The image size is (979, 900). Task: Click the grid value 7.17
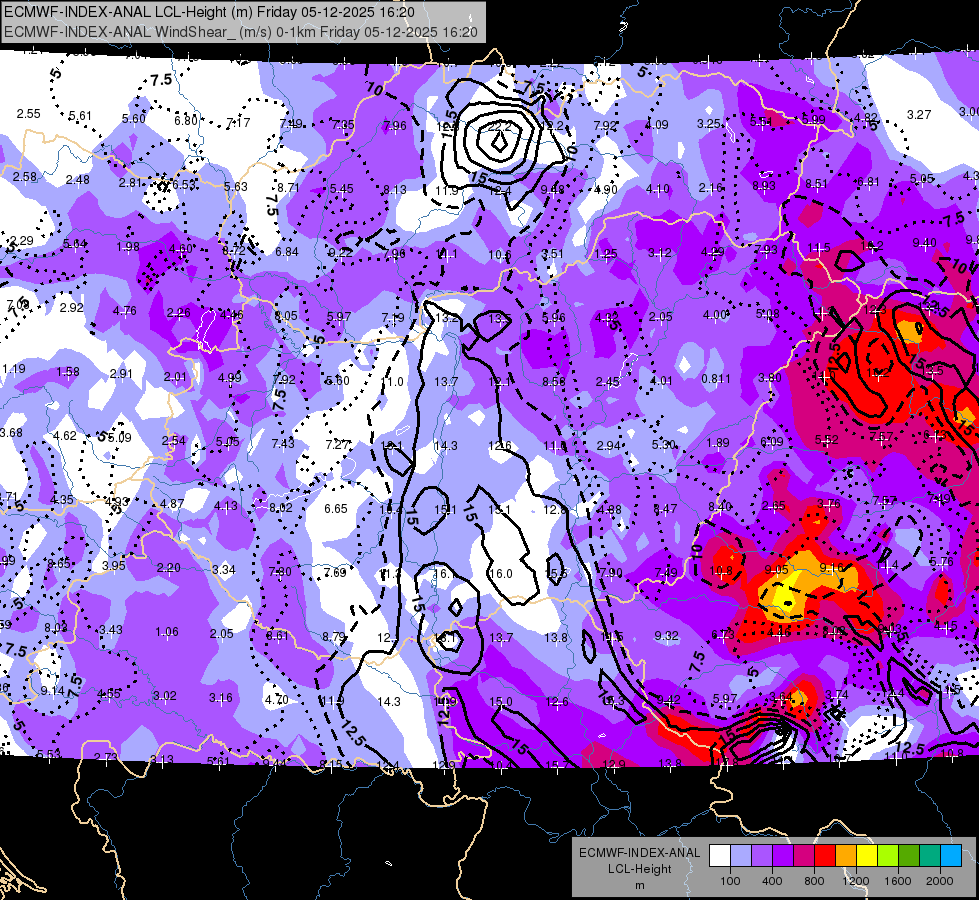tap(238, 122)
